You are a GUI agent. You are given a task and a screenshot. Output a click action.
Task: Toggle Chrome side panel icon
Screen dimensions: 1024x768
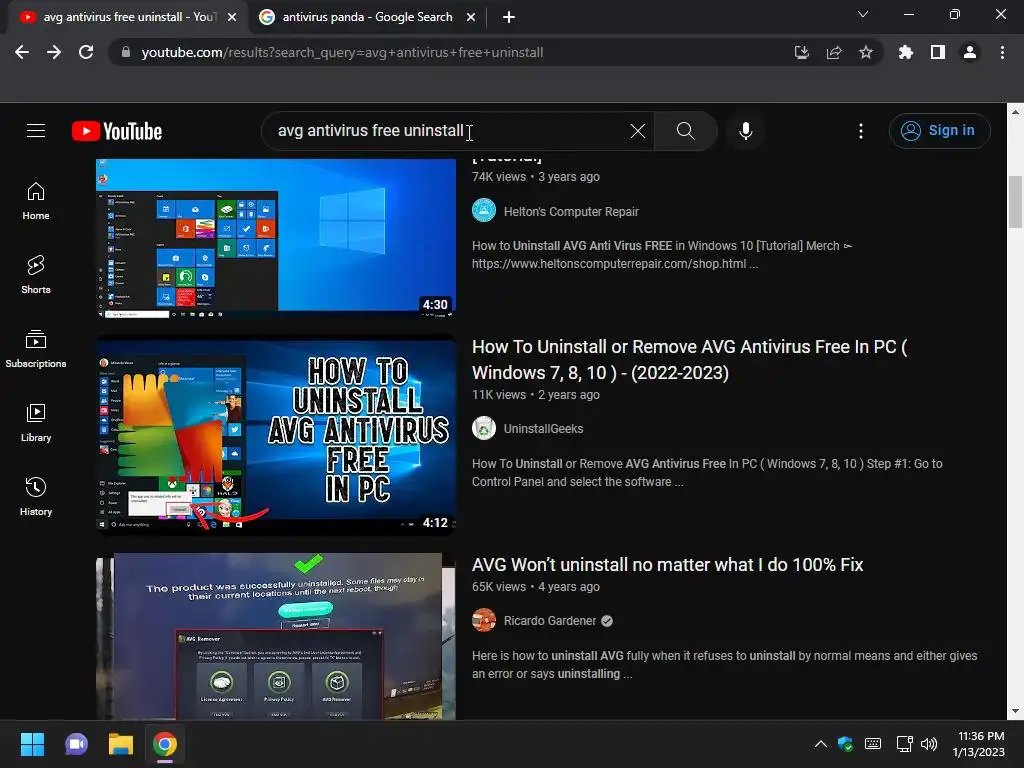[x=938, y=52]
